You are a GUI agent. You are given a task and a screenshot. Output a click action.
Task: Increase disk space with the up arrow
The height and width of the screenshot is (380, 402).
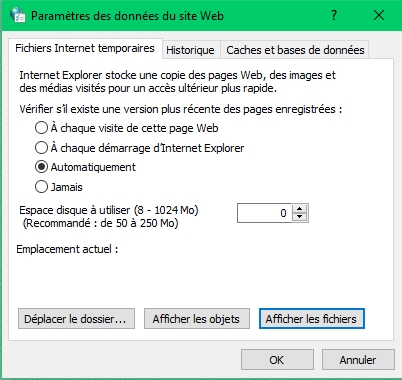point(300,209)
